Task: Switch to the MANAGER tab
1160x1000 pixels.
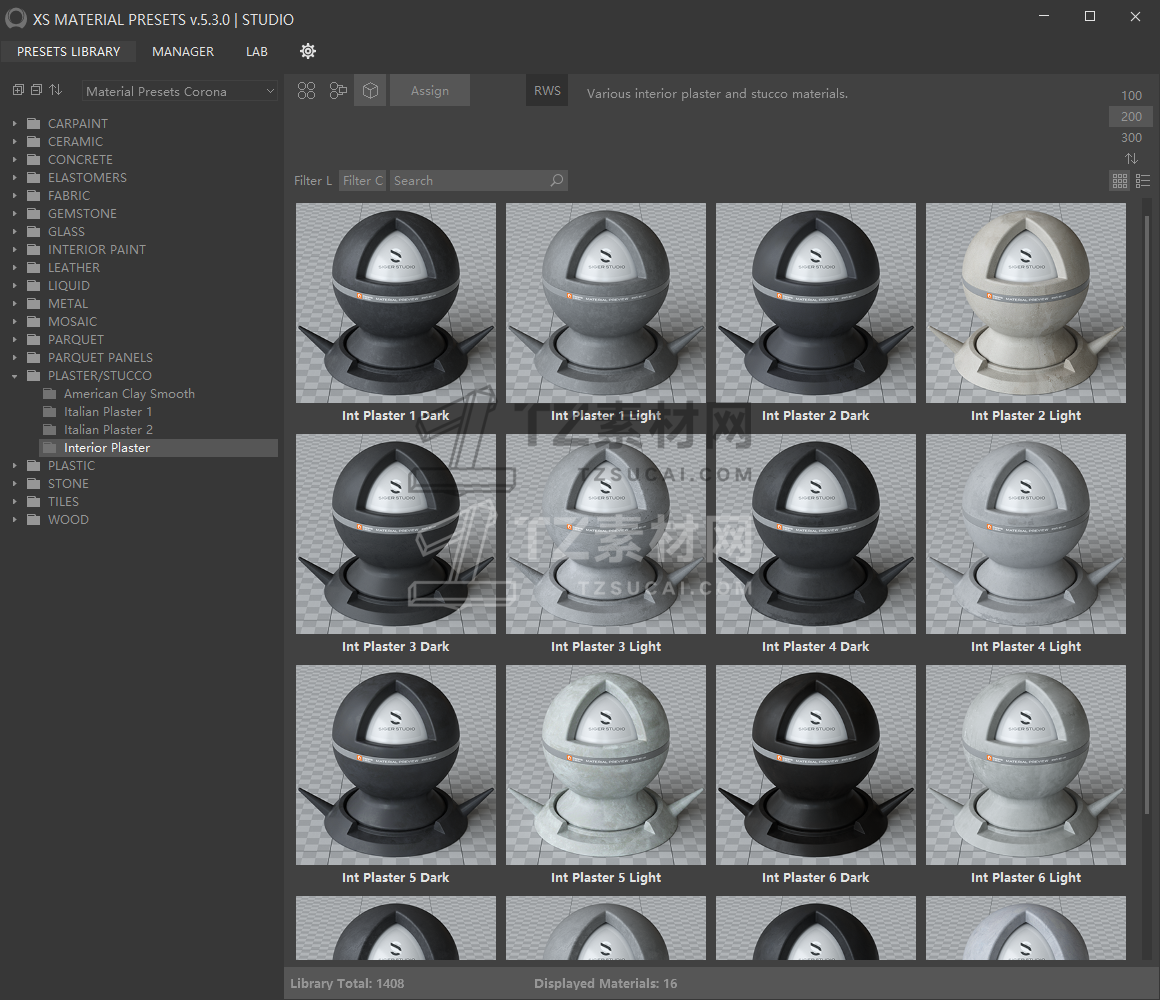Action: click(x=183, y=51)
